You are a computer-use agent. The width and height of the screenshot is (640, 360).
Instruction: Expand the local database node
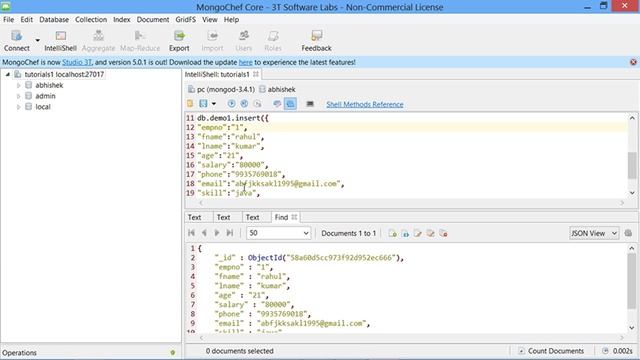point(18,107)
